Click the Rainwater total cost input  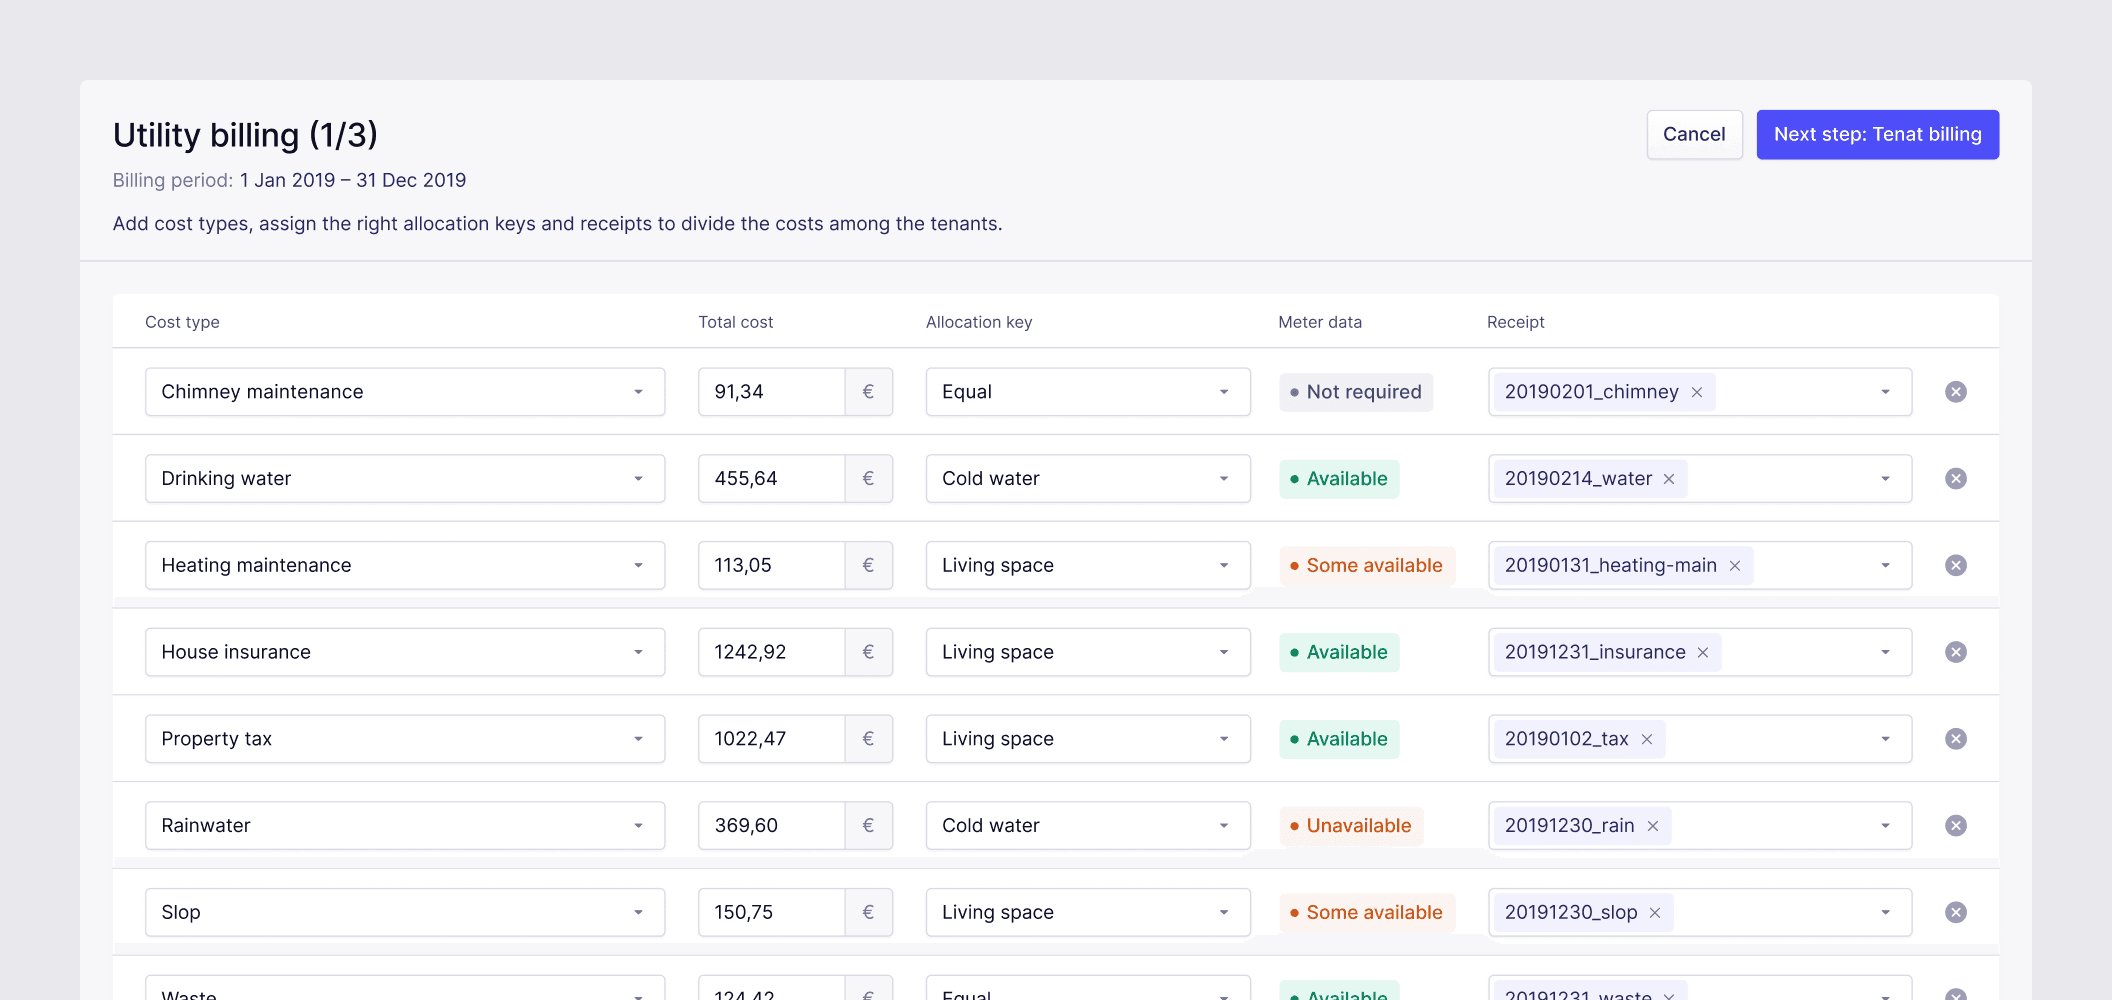coord(770,825)
